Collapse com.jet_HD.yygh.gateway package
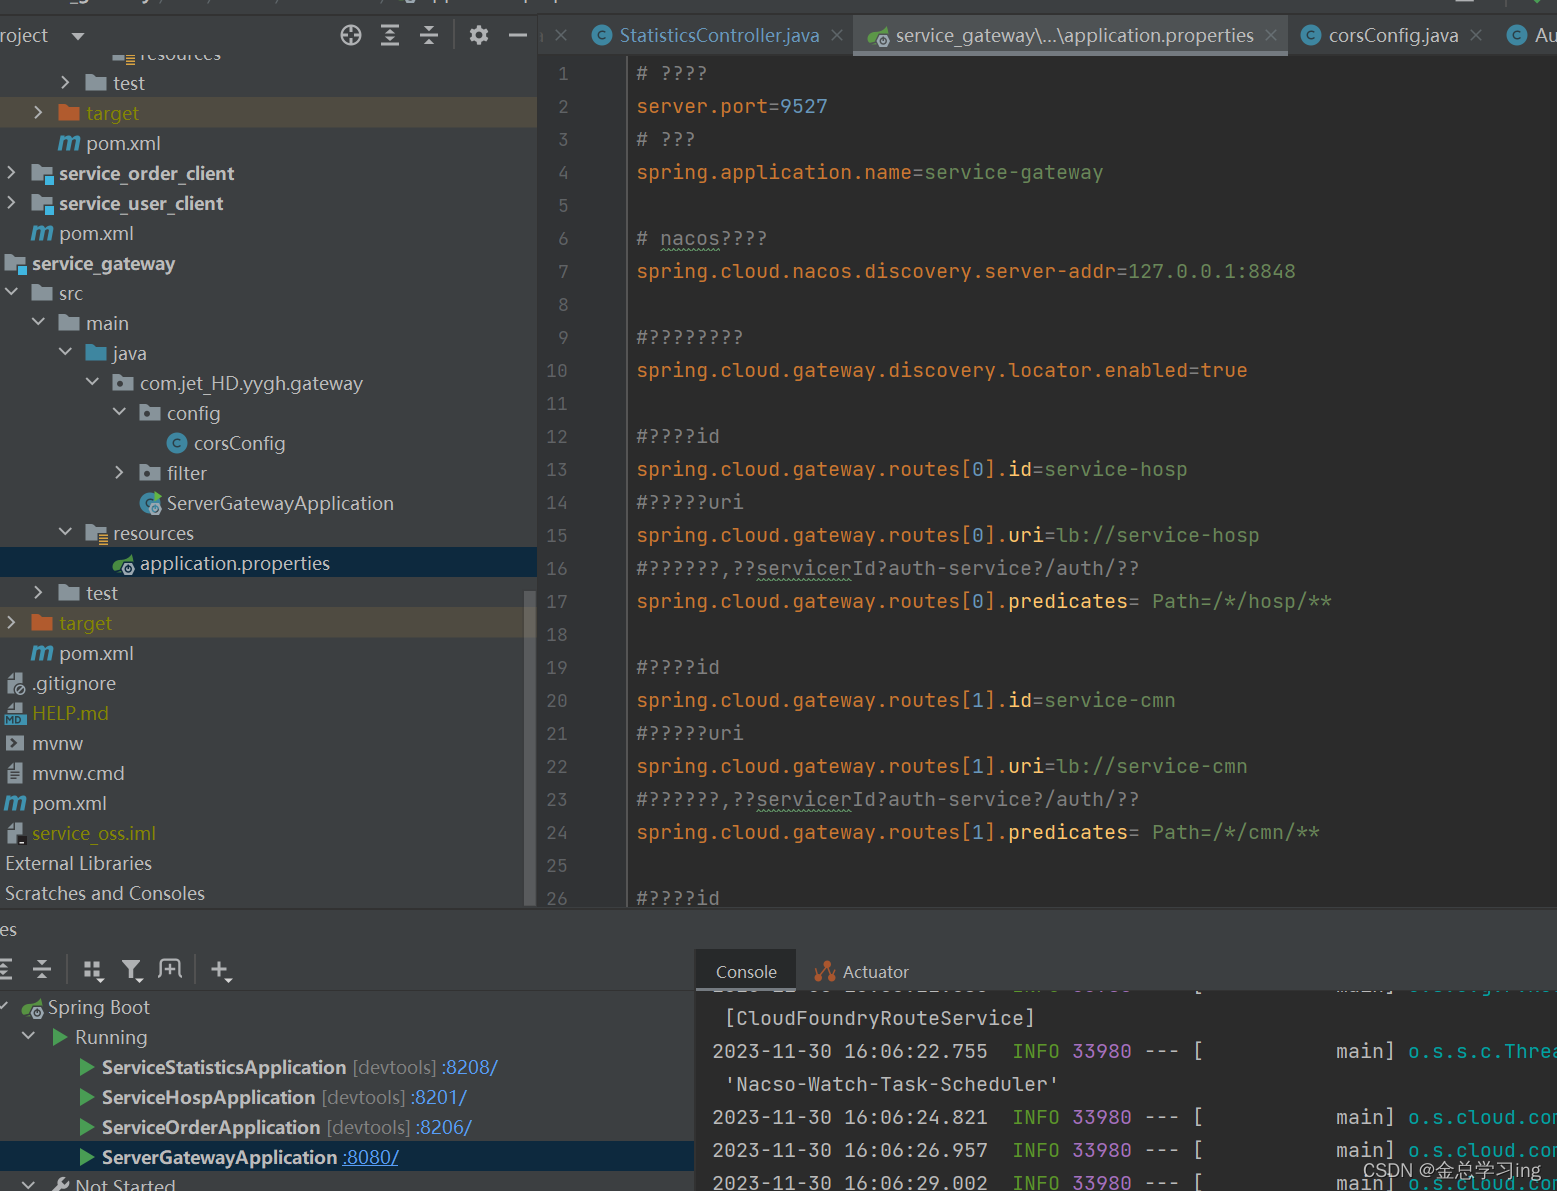 point(92,383)
